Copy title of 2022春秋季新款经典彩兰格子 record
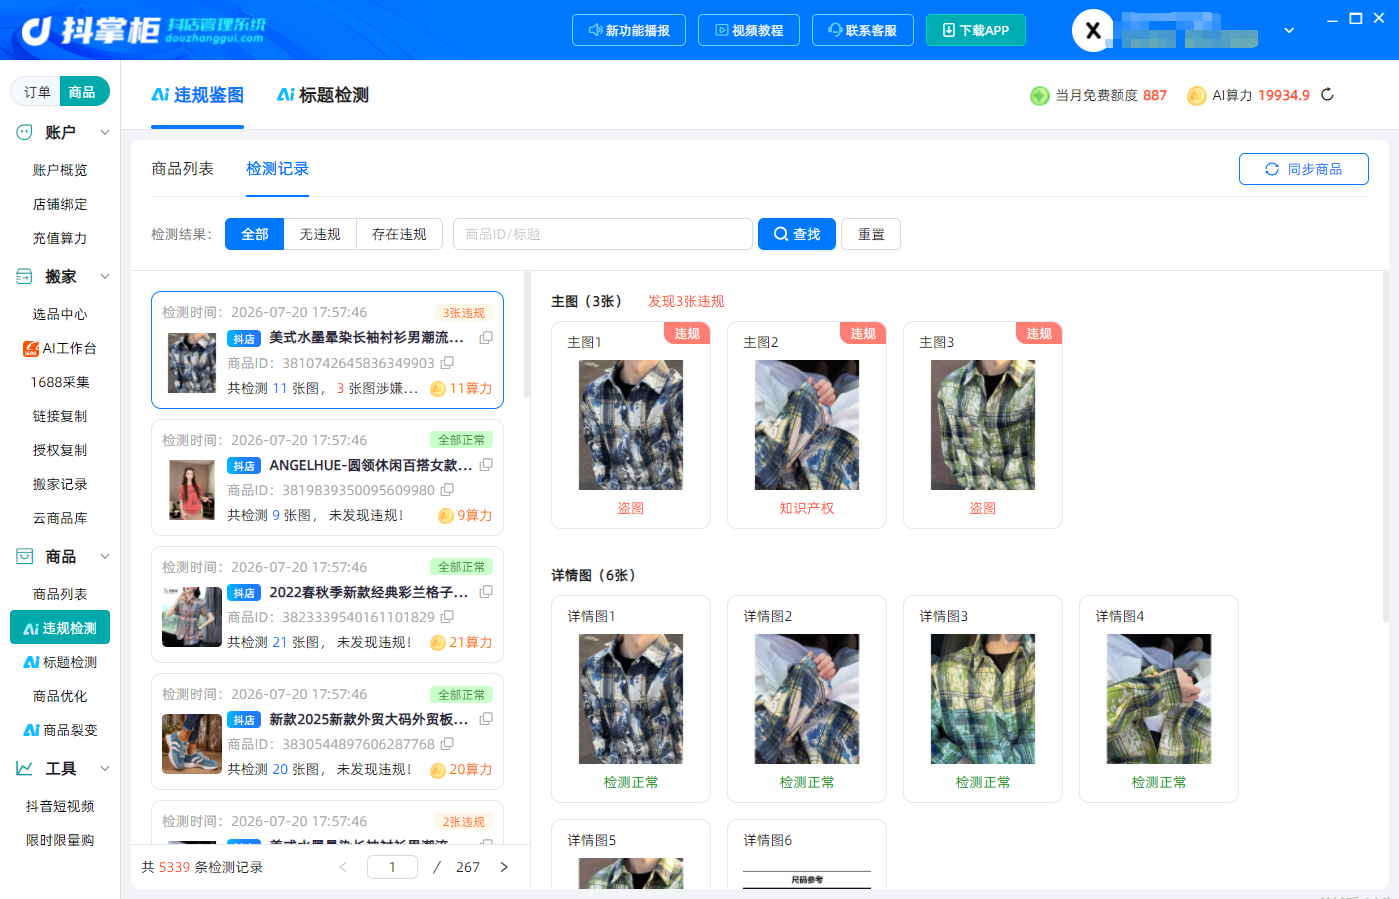 click(x=486, y=592)
